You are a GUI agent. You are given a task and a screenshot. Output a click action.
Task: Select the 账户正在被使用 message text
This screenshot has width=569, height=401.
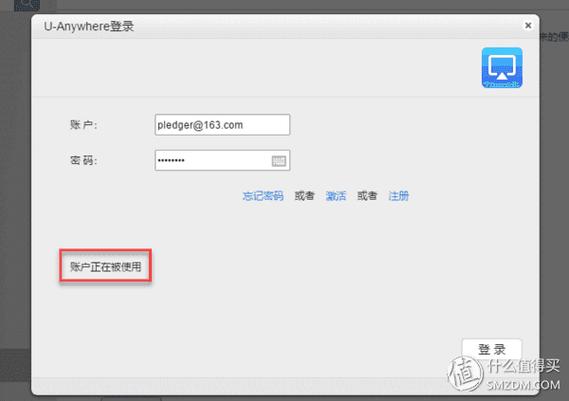coord(106,267)
